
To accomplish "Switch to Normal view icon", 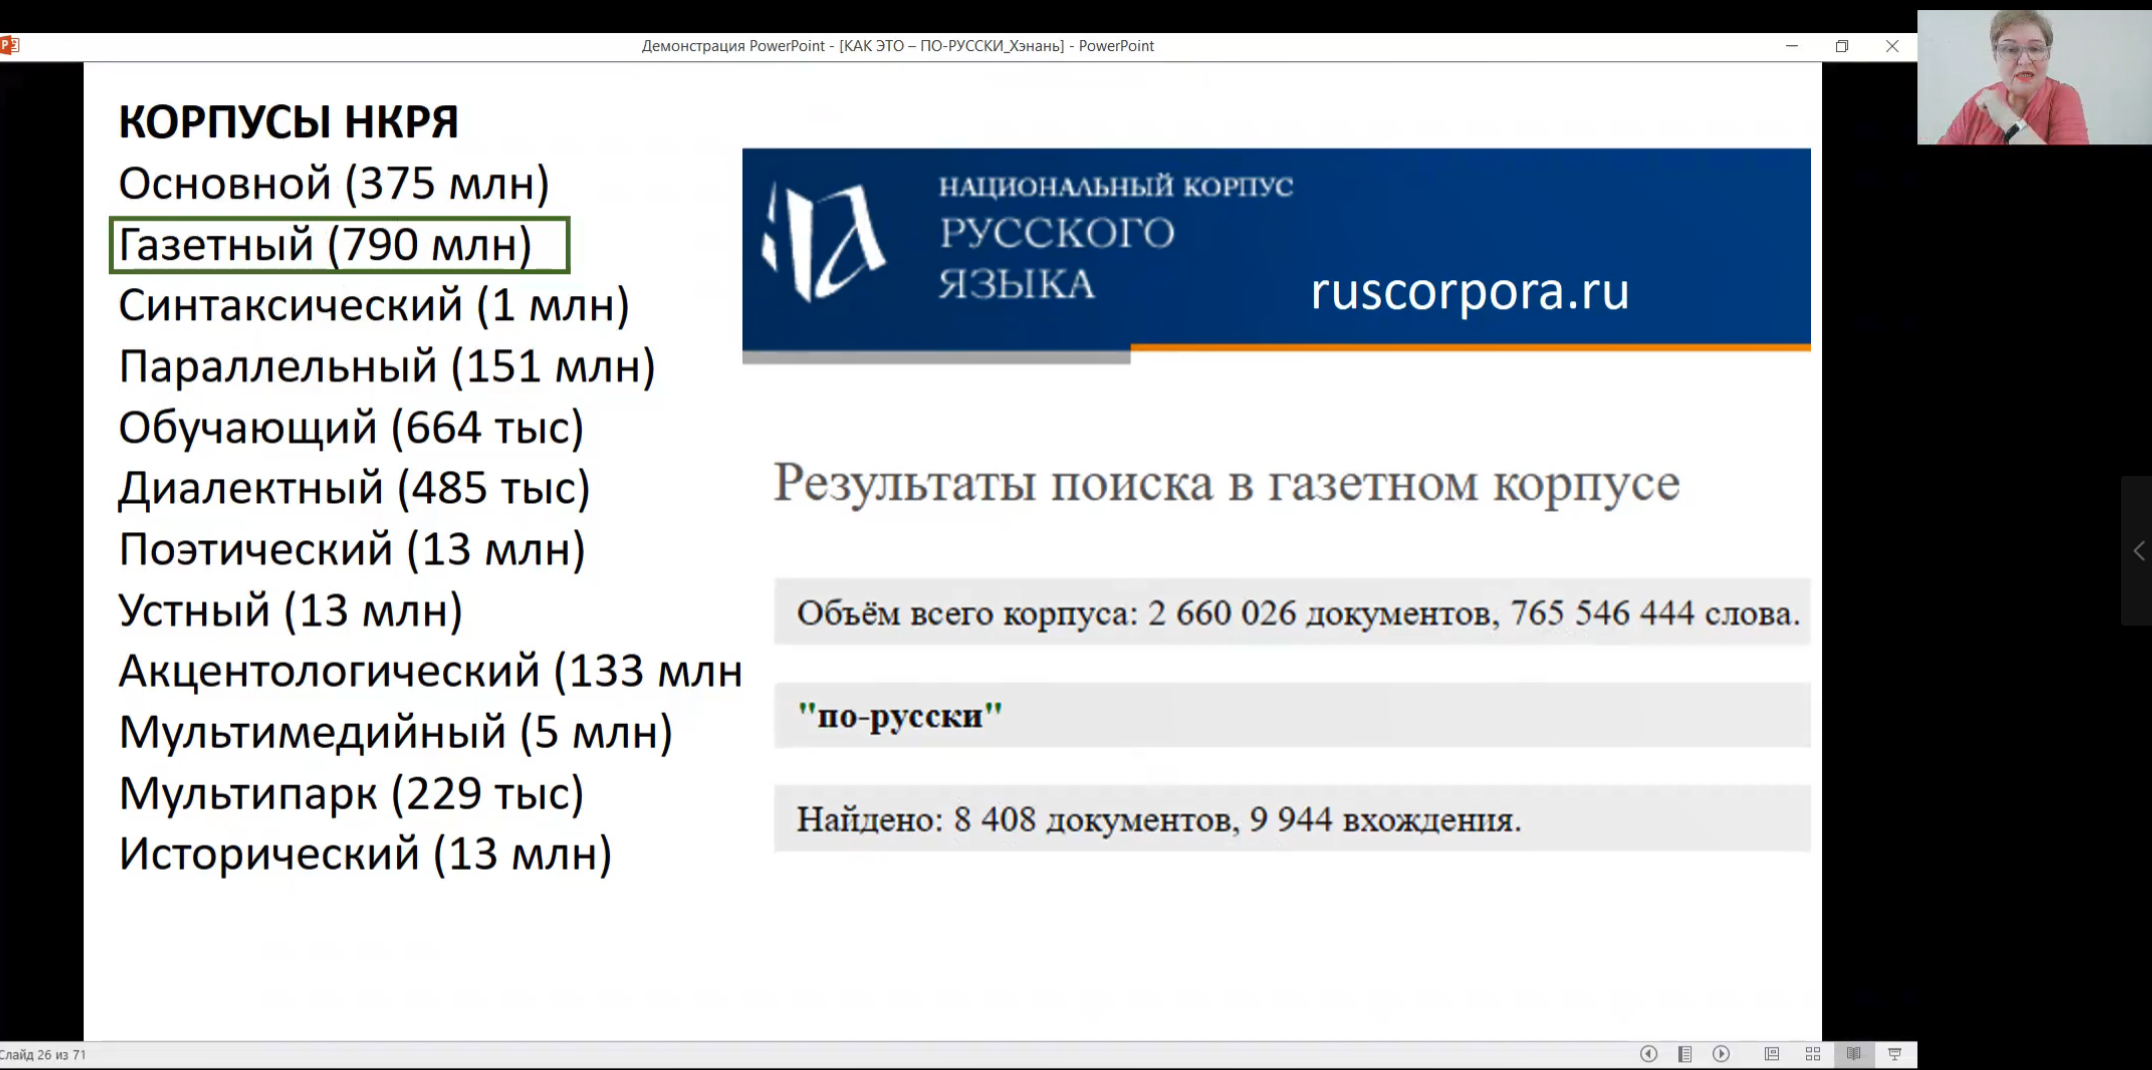I will (1772, 1054).
